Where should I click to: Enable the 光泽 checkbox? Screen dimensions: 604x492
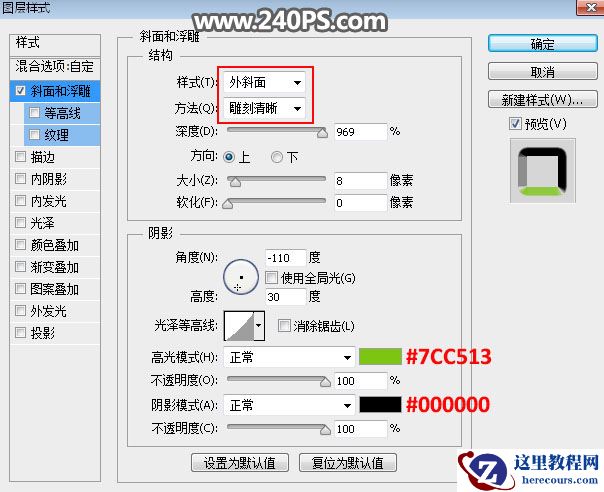20,222
